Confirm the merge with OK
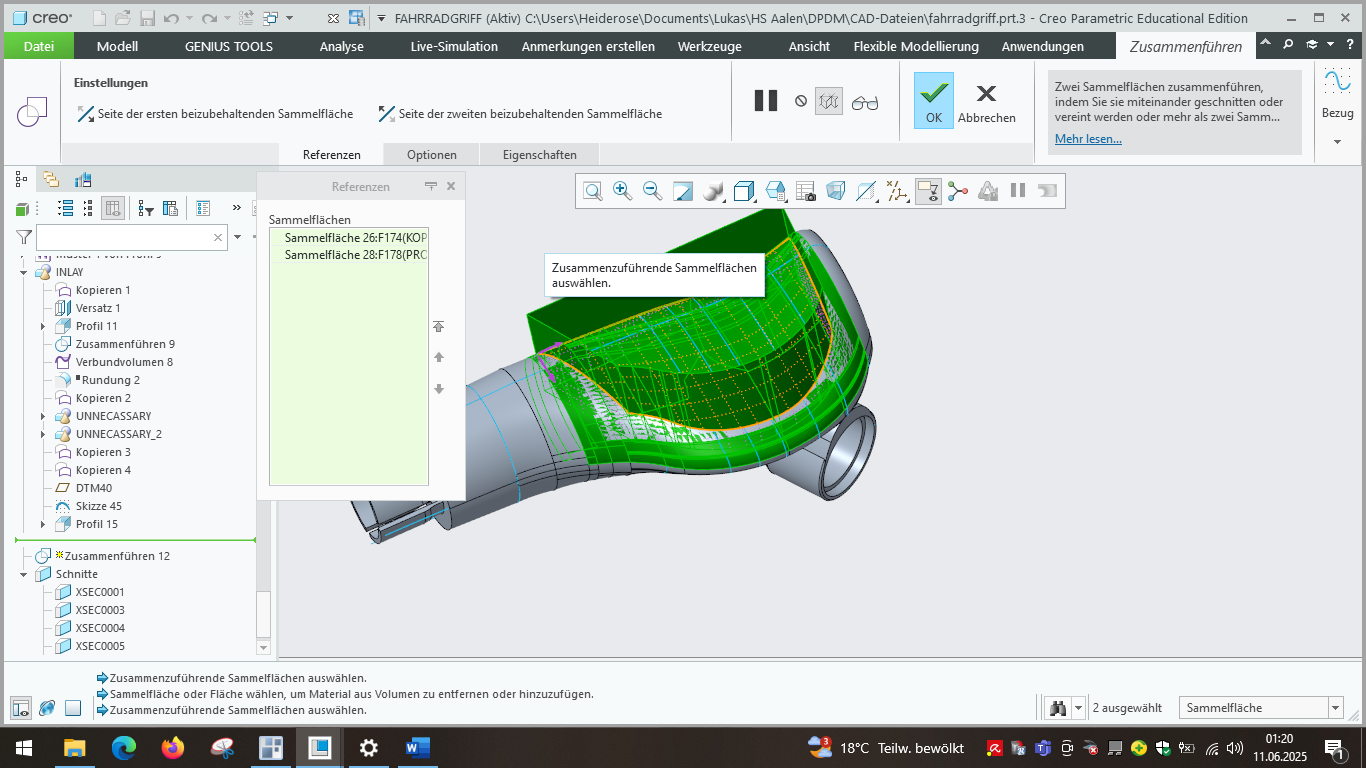This screenshot has height=768, width=1366. (933, 101)
